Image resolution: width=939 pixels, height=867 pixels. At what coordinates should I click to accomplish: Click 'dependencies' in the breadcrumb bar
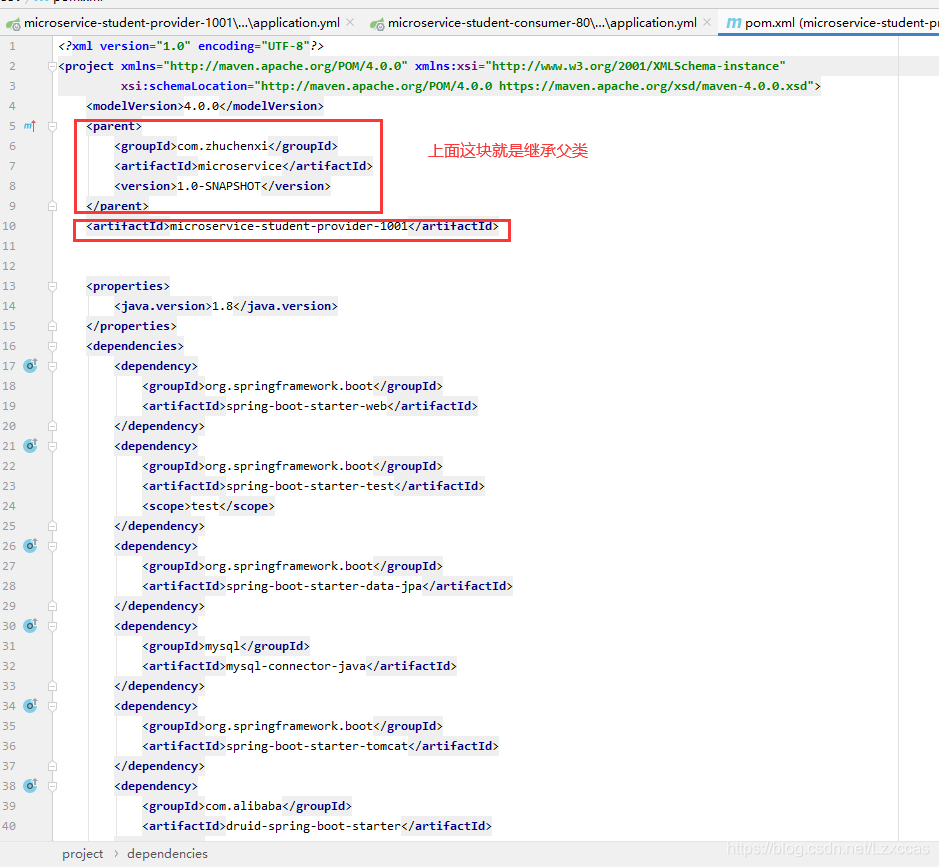167,854
